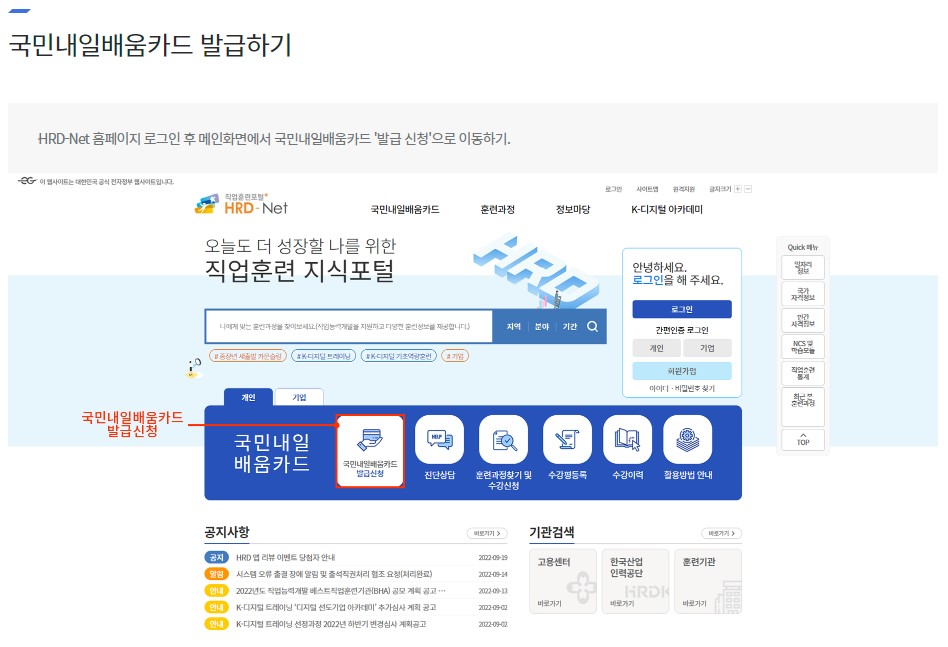Click the magnifier search icon
This screenshot has height=647, width=948.
pyautogui.click(x=592, y=327)
